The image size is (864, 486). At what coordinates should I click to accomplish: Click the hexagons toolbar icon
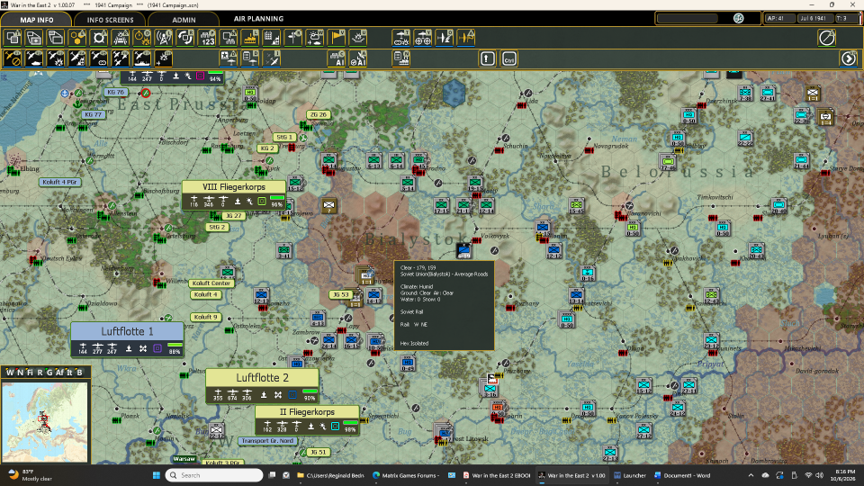77,37
